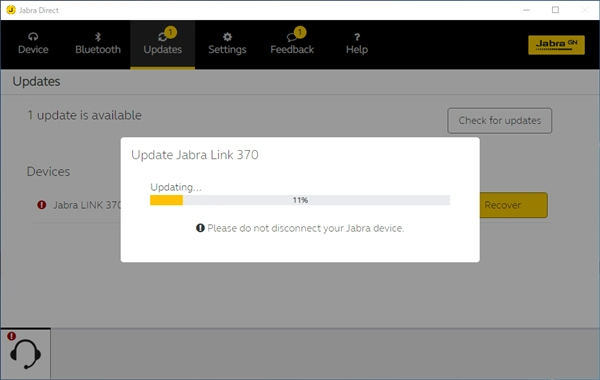The width and height of the screenshot is (600, 380).
Task: Maximize the Jabra Direct window
Action: (555, 10)
